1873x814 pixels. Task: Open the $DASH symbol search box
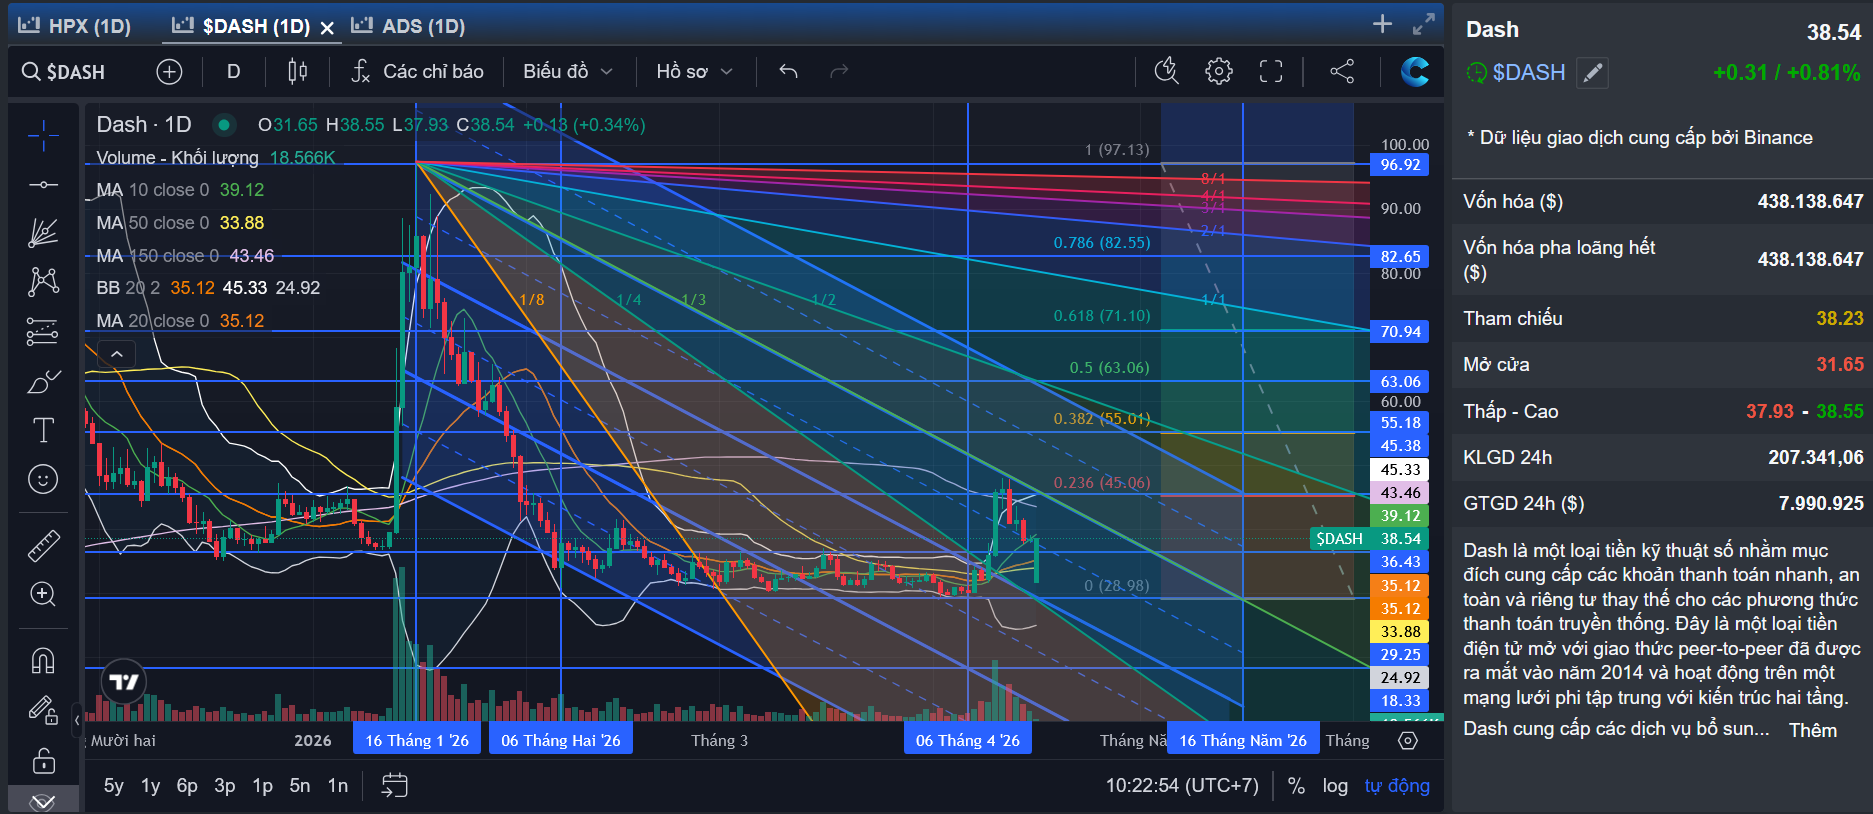64,72
